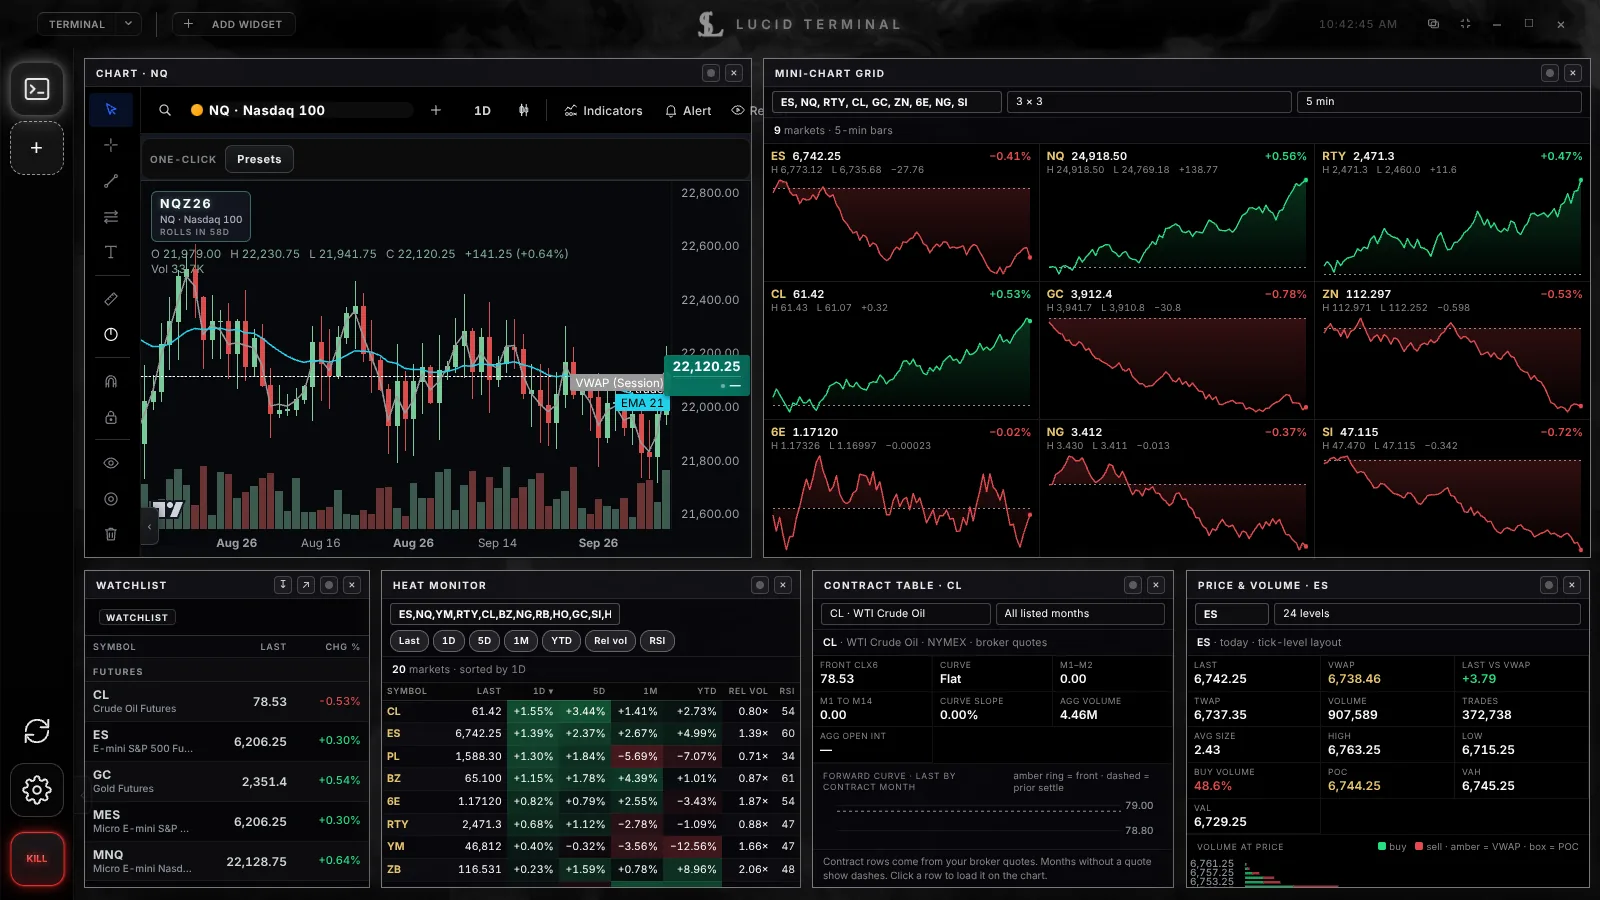
Task: Click the pop-out windows icon in title bar
Action: 1433,24
